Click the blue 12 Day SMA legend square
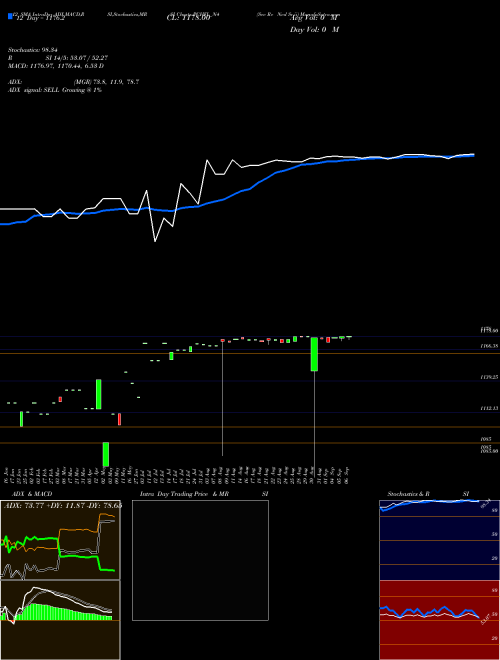500x660 pixels. point(10,16)
